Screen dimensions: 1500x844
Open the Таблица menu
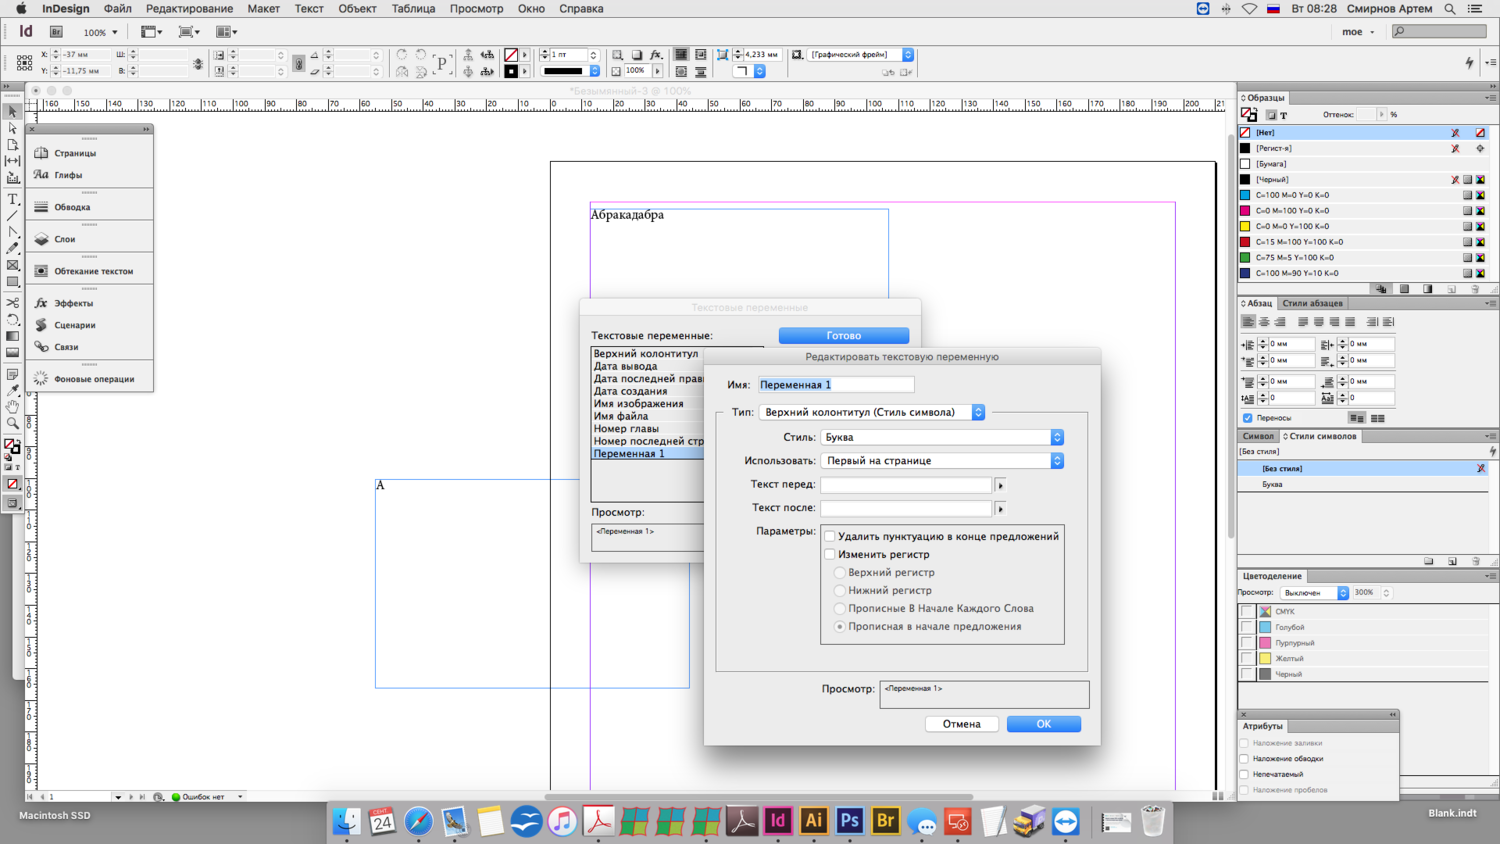coord(413,9)
